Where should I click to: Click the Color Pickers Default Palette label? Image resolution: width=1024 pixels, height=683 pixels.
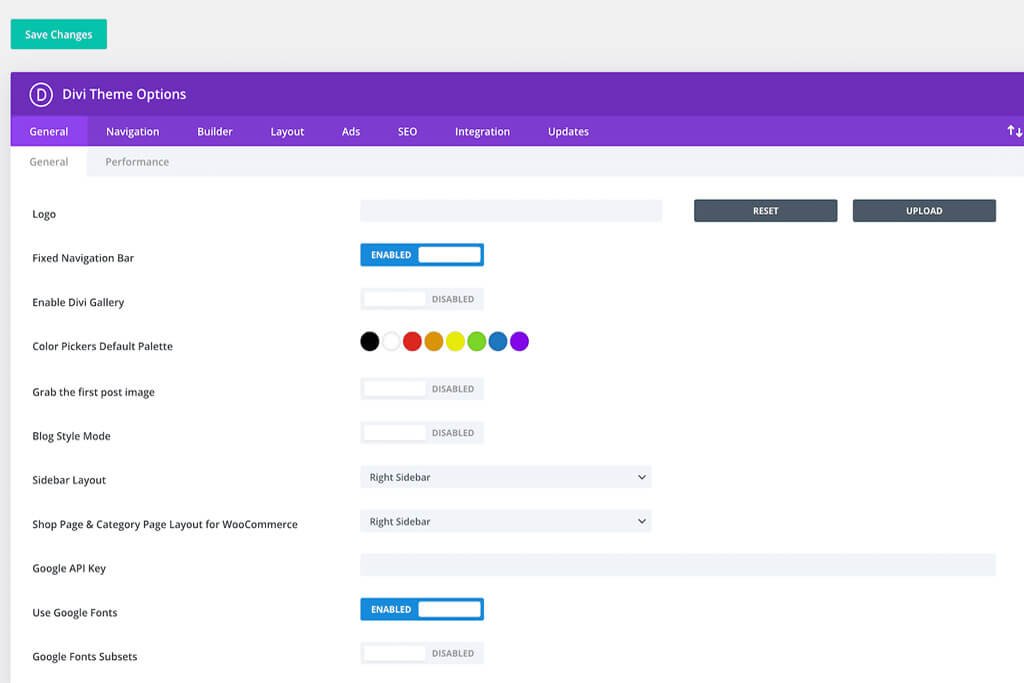pyautogui.click(x=103, y=346)
